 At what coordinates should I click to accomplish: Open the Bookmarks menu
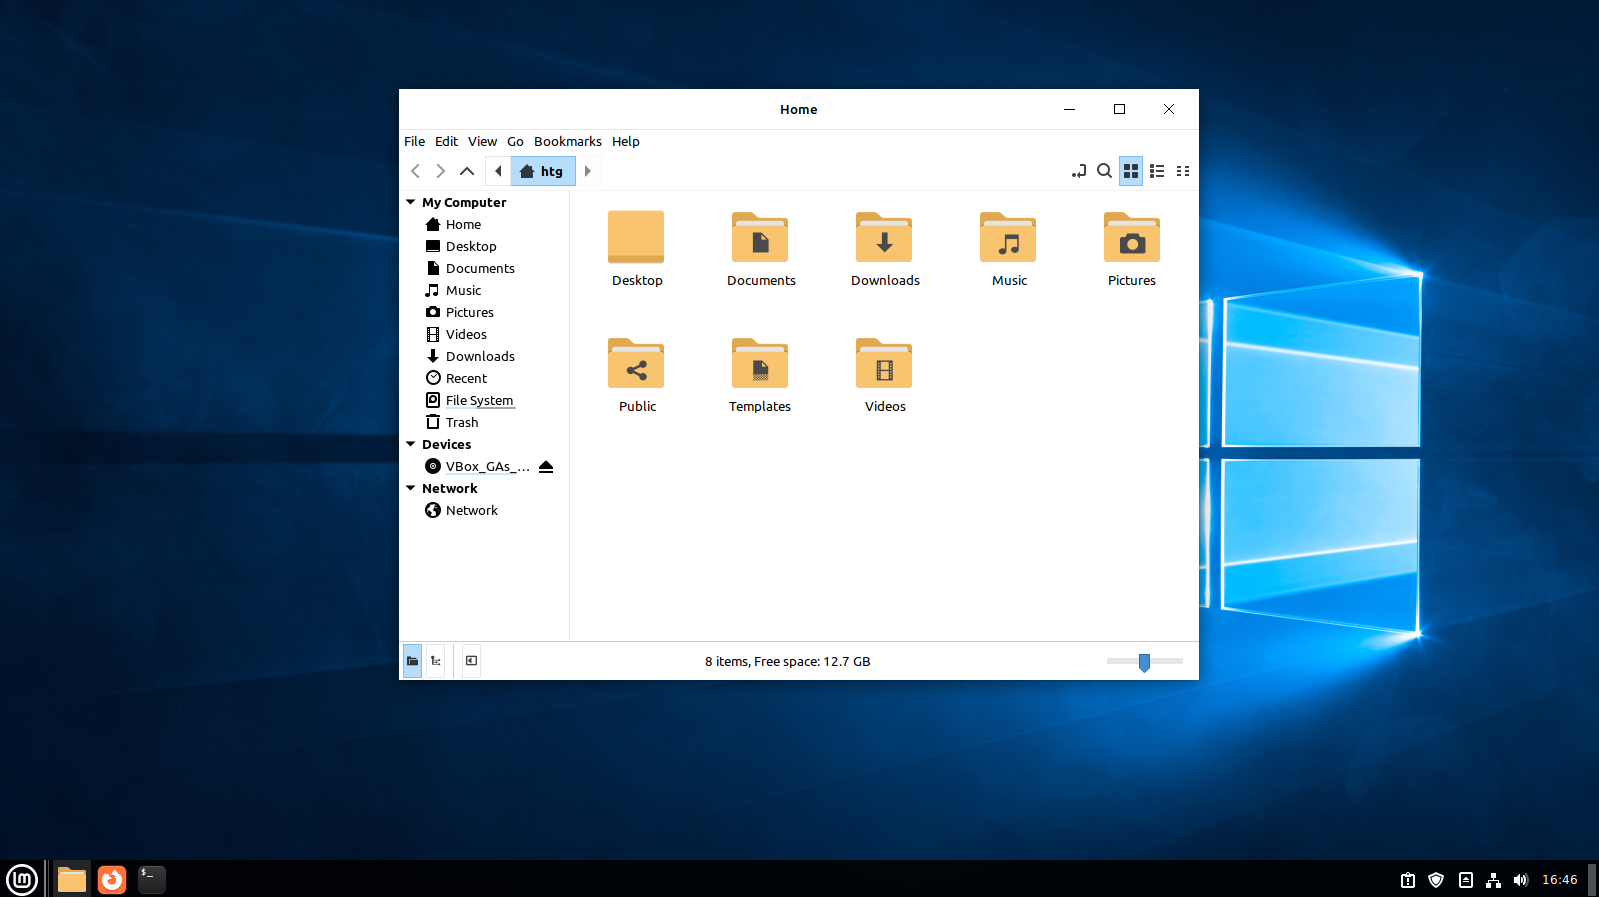tap(567, 141)
